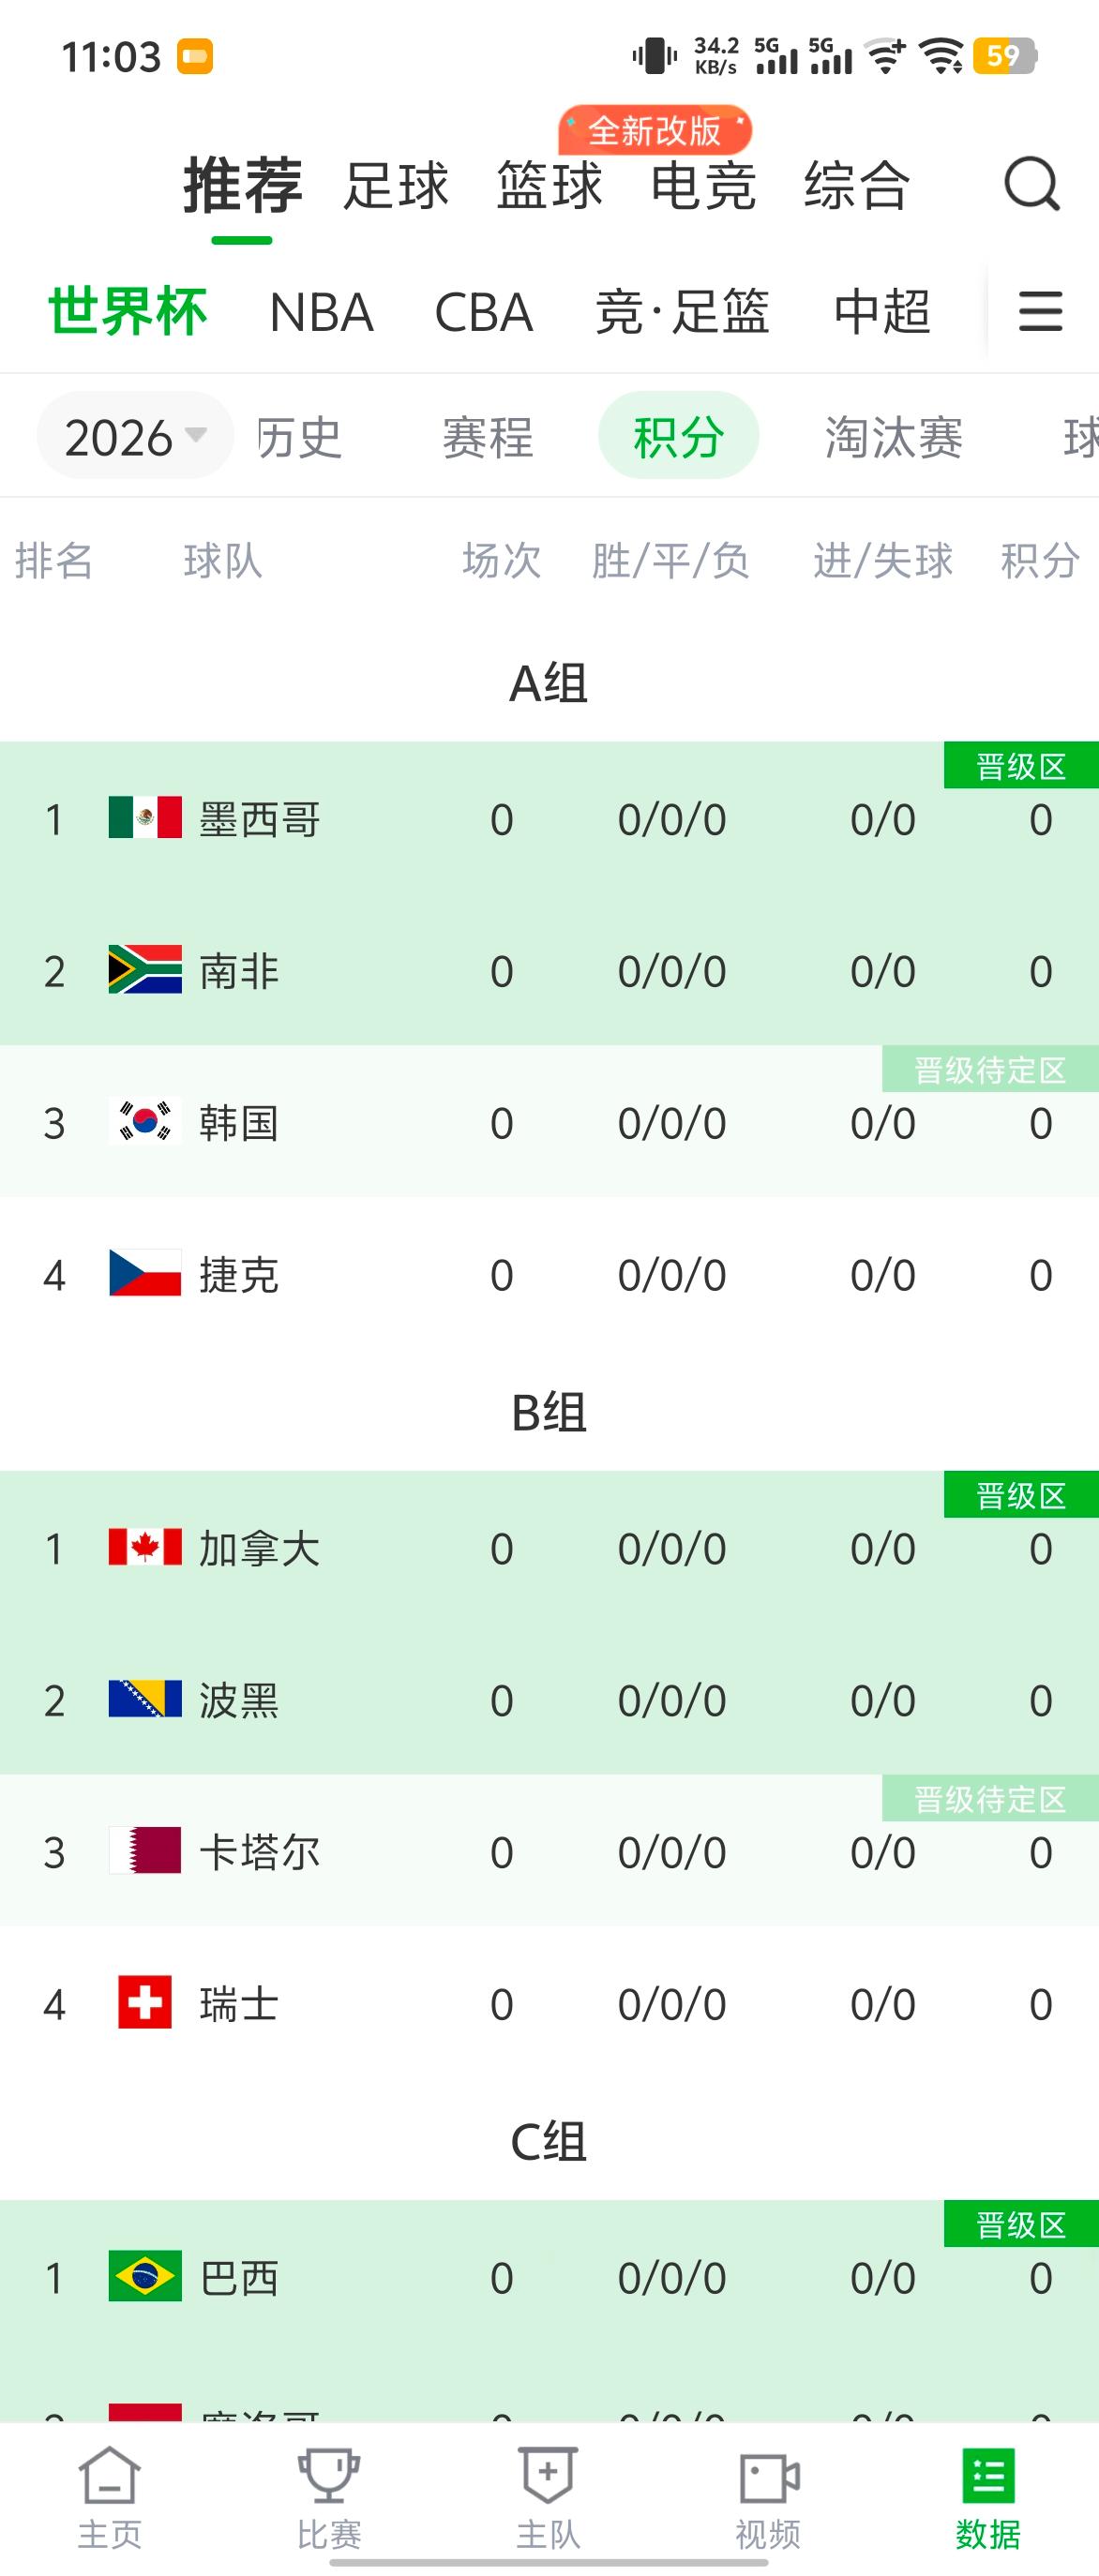Show the 历史 history view

pos(299,437)
